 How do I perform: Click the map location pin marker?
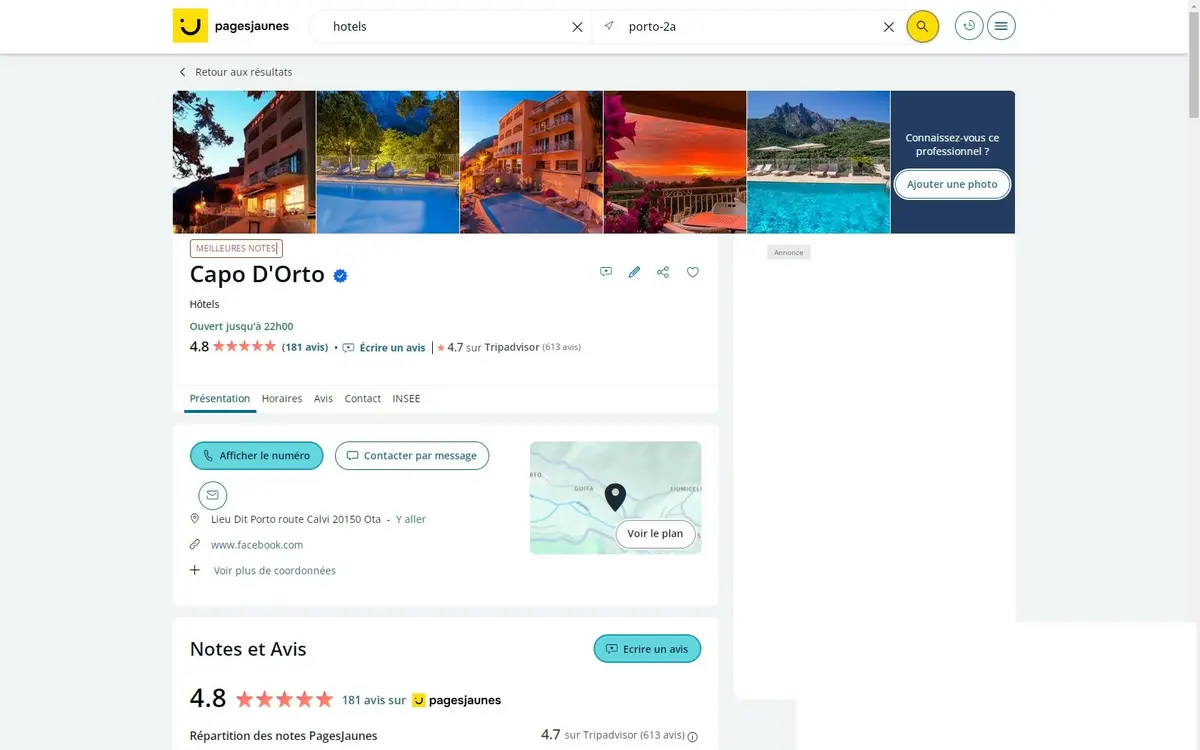point(615,497)
